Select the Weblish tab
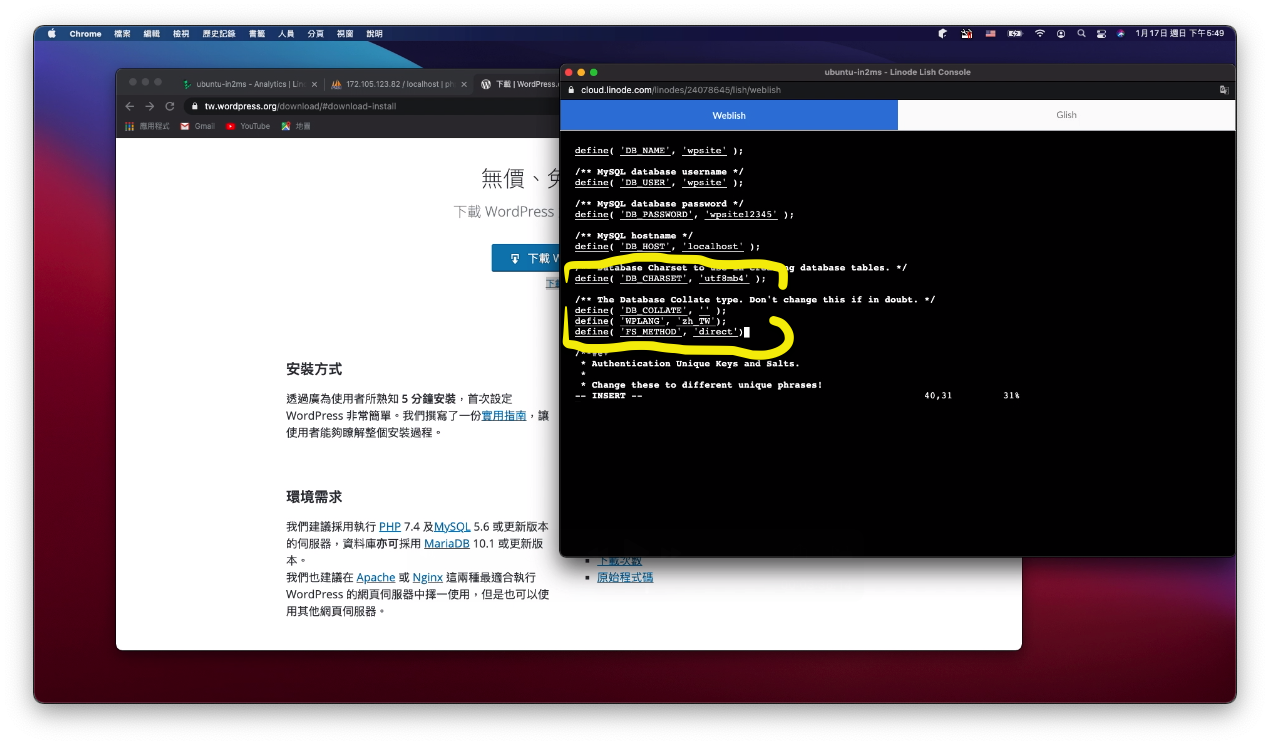Image resolution: width=1270 pixels, height=745 pixels. (x=729, y=115)
